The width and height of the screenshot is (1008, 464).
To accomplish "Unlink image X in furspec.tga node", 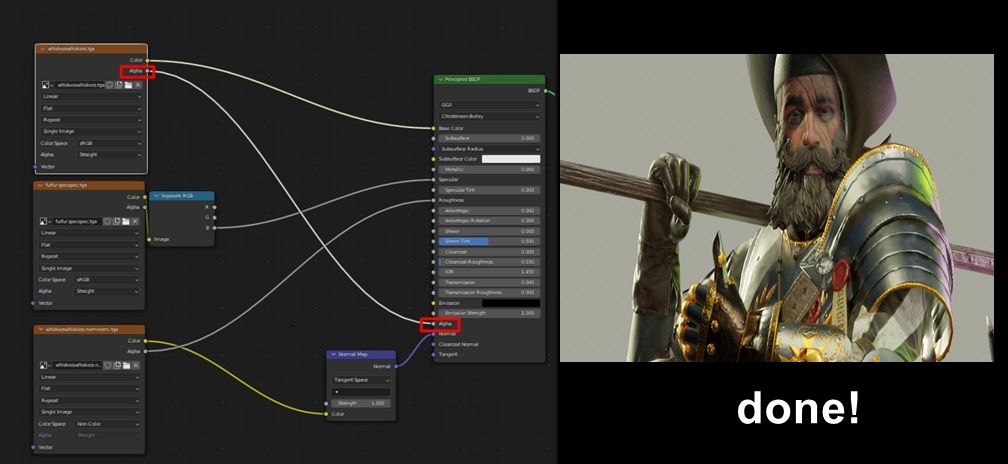I will tap(135, 221).
